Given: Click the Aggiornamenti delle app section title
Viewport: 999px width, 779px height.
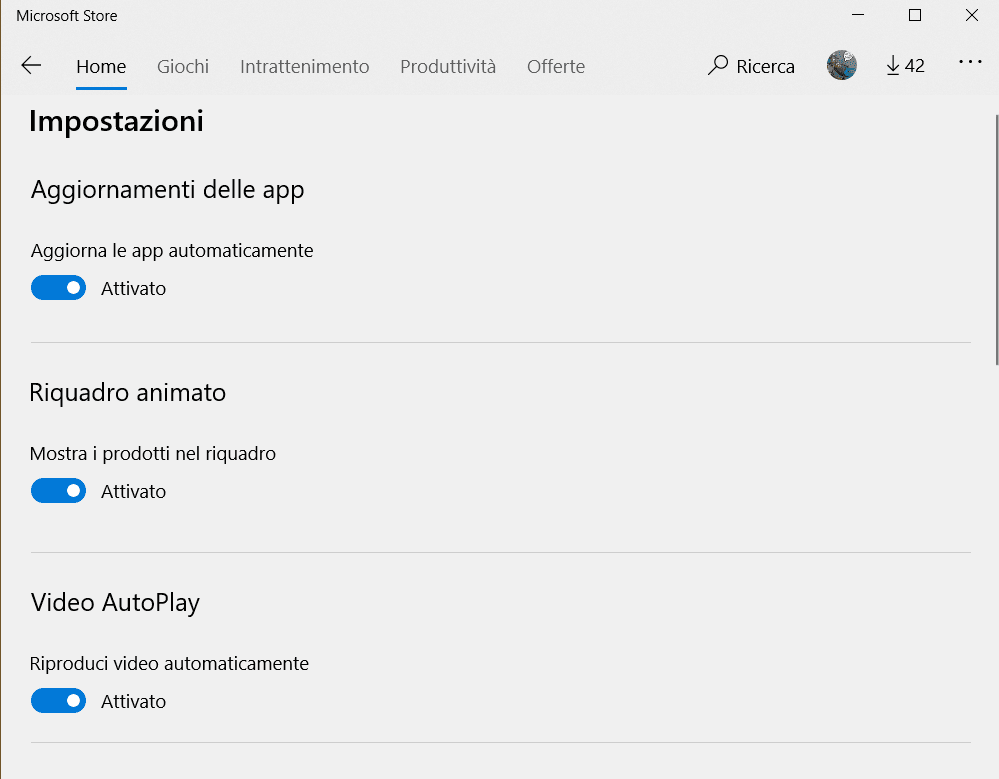Looking at the screenshot, I should click(x=167, y=189).
